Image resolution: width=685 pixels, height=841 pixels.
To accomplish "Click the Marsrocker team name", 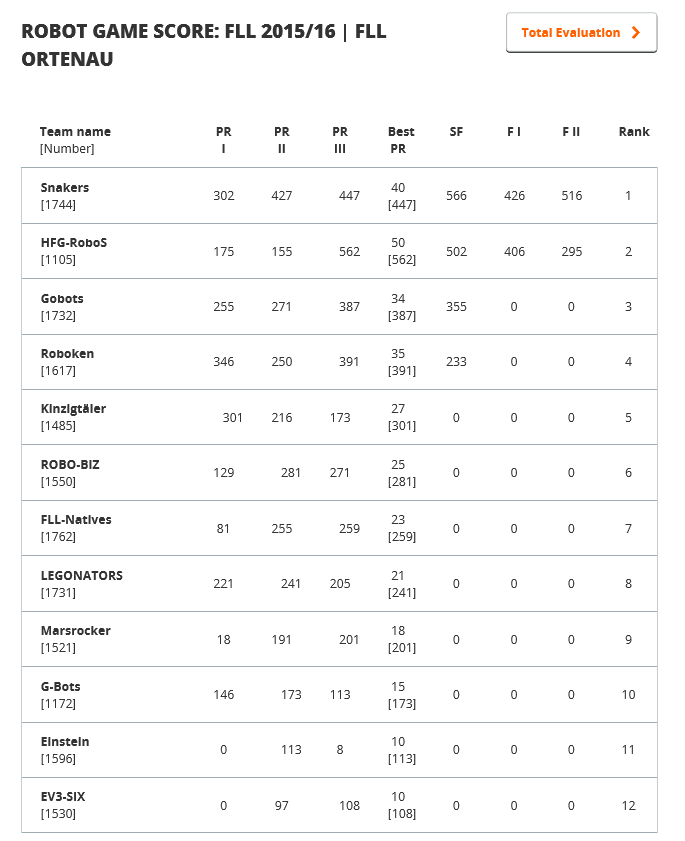I will [75, 631].
